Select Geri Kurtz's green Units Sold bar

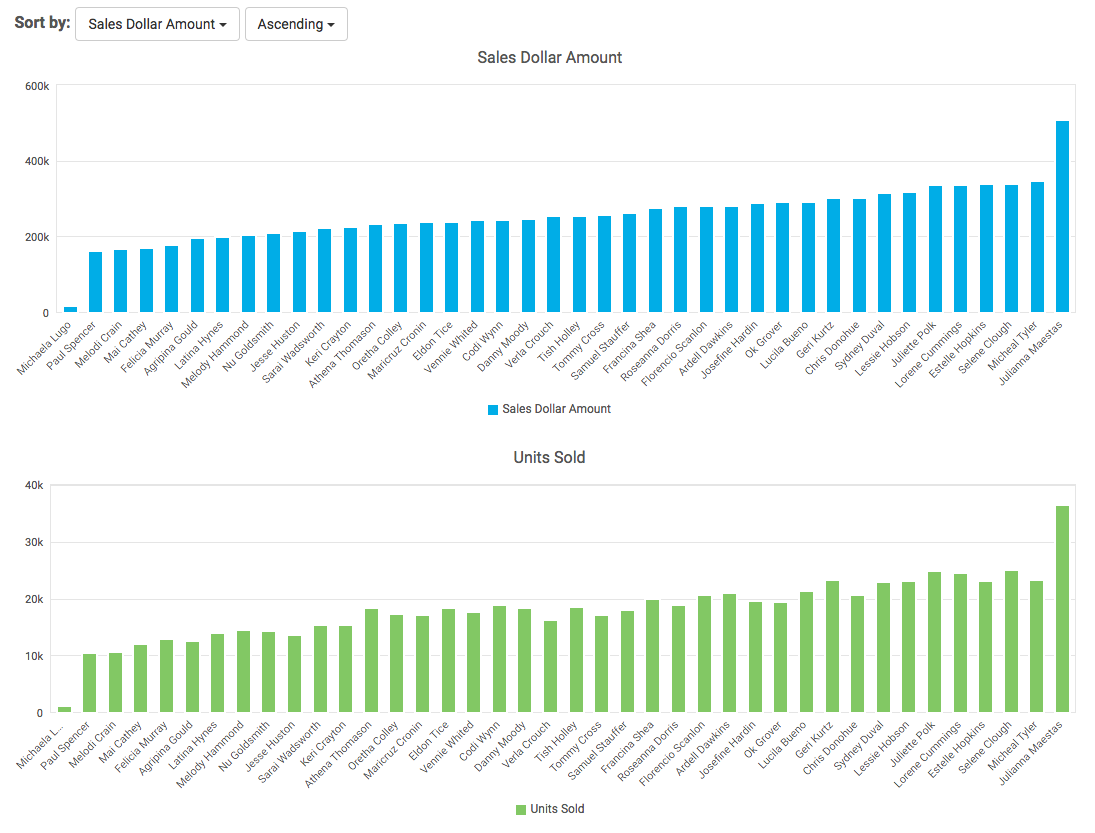[833, 647]
